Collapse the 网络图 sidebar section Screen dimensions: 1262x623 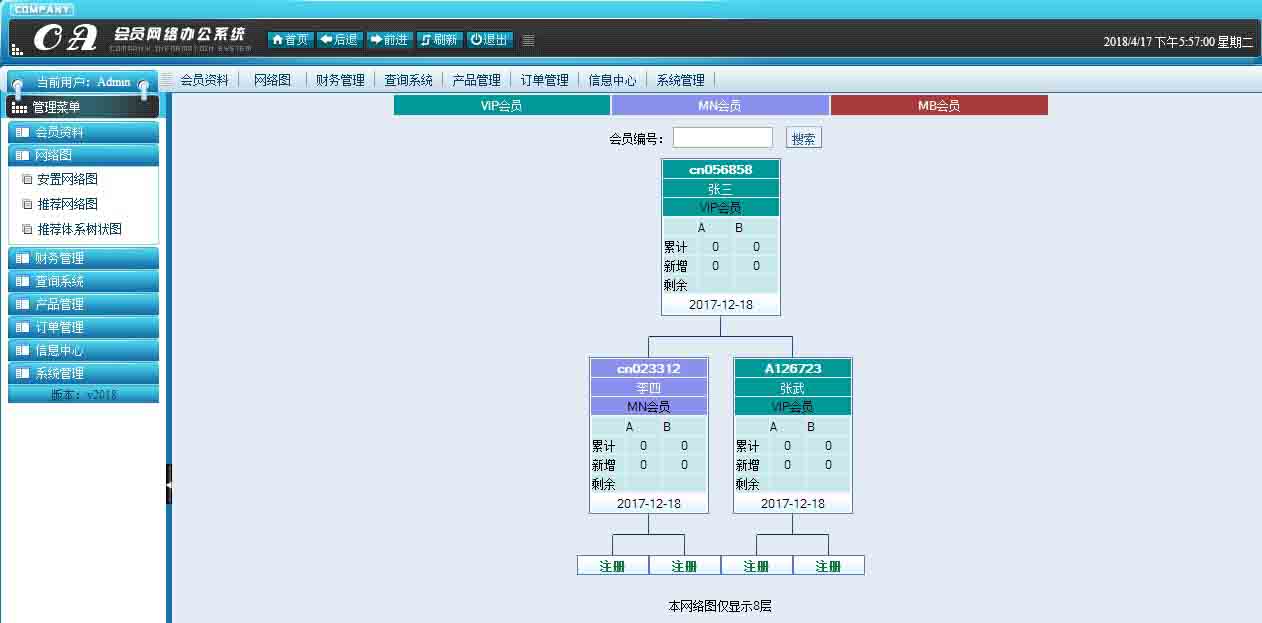click(x=83, y=155)
